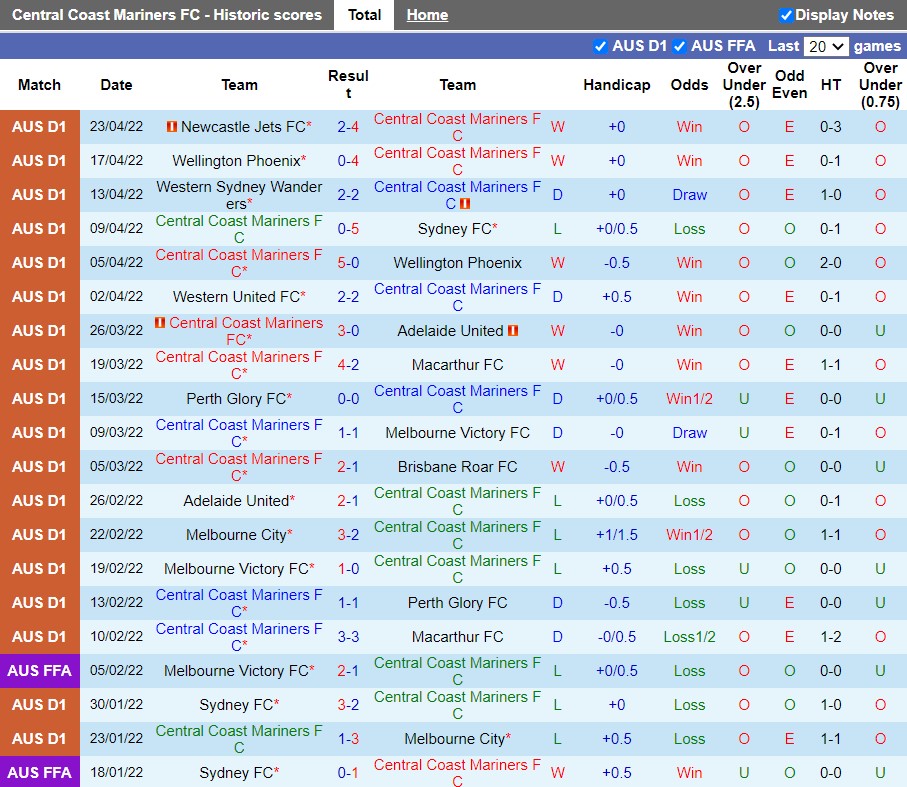Click the orange AUS D1 badge dated 23/04/22
Viewport: 907px width, 787px height.
coord(40,127)
